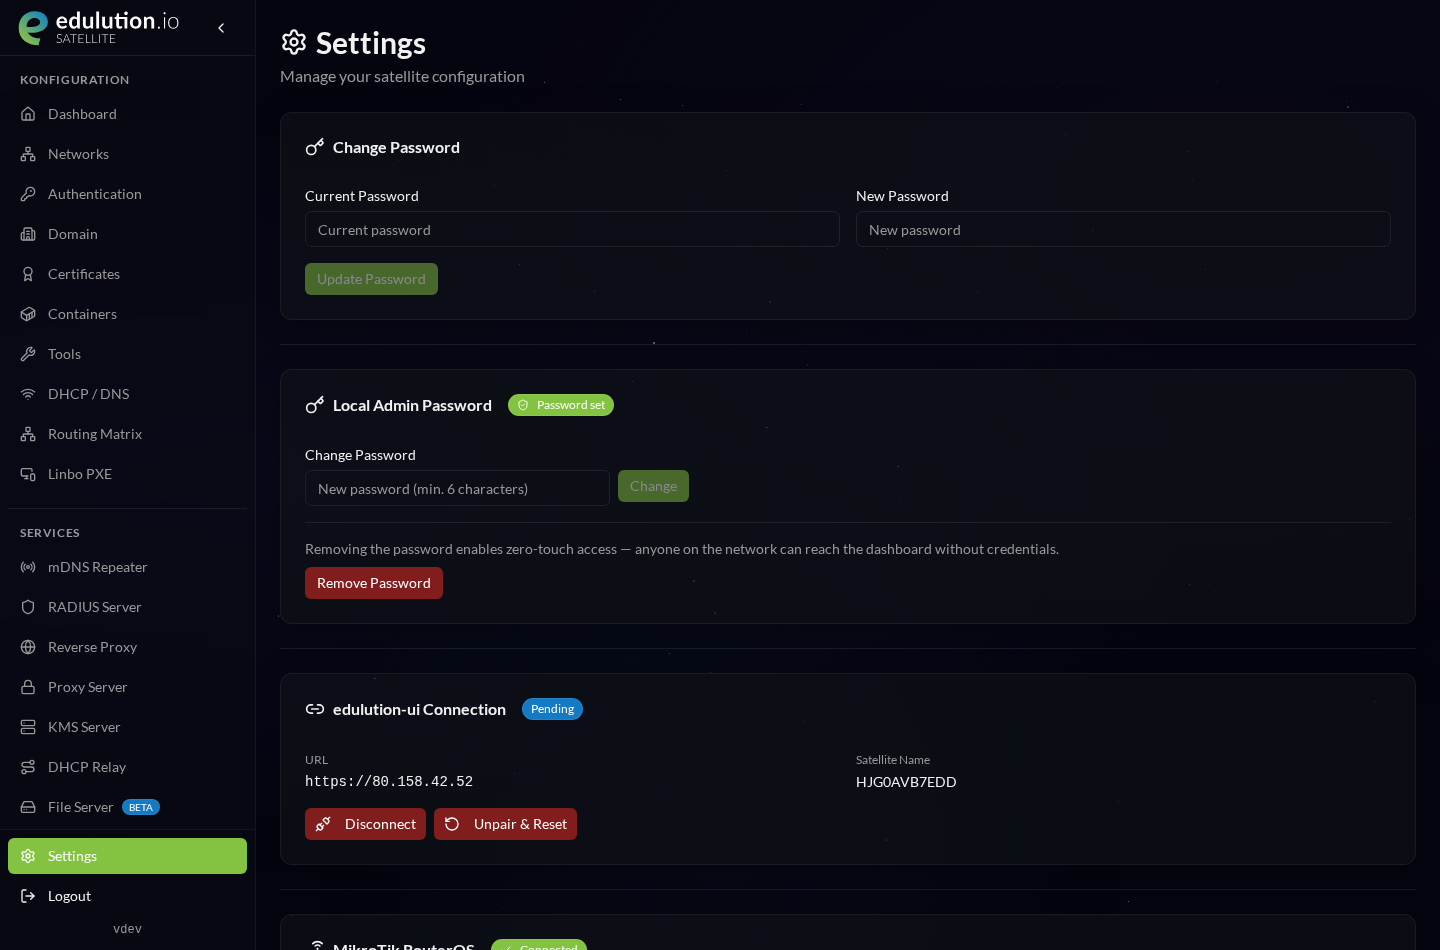Focus the Current password input field
1440x950 pixels.
pyautogui.click(x=572, y=229)
